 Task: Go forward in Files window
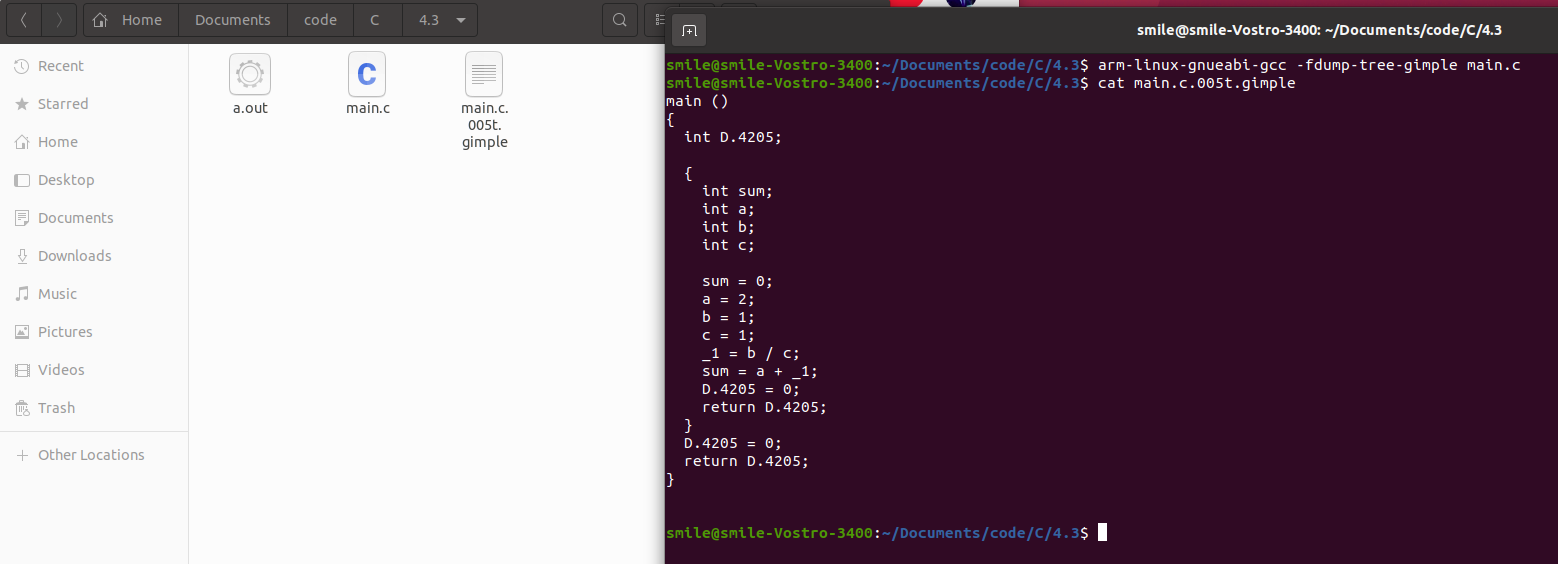pyautogui.click(x=59, y=20)
